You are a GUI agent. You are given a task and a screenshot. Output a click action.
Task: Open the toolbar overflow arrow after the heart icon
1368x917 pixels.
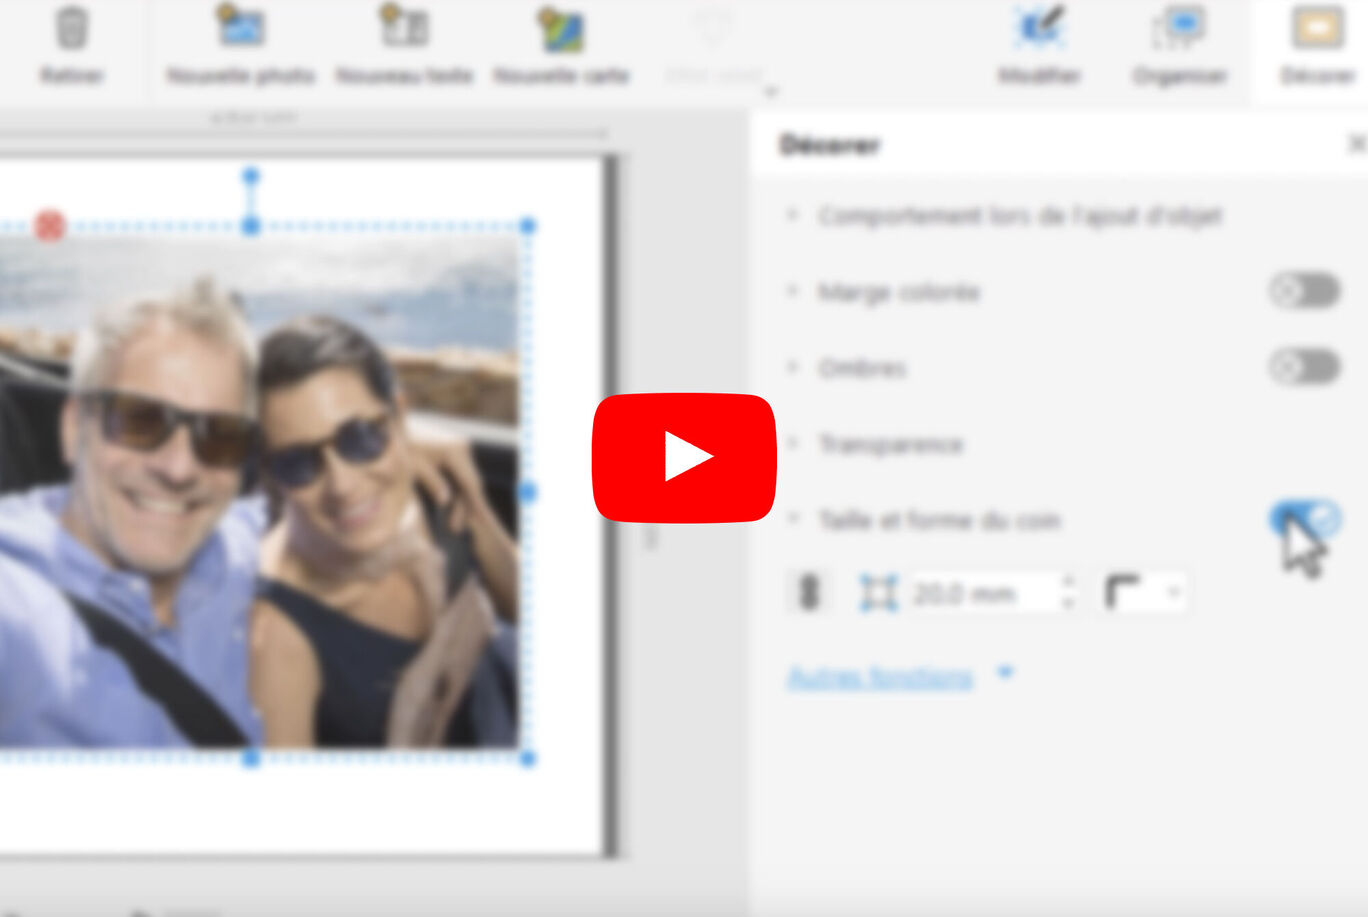coord(771,92)
